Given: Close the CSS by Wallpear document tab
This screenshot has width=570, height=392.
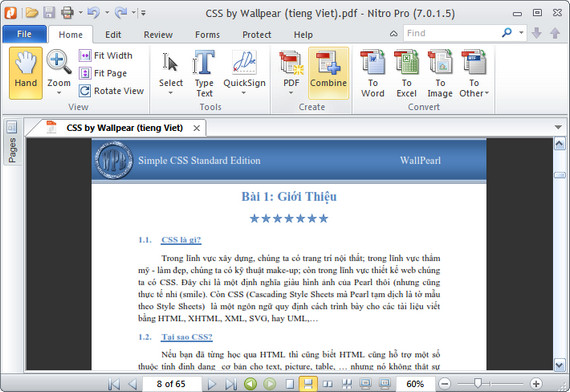Looking at the screenshot, I should click(x=197, y=128).
